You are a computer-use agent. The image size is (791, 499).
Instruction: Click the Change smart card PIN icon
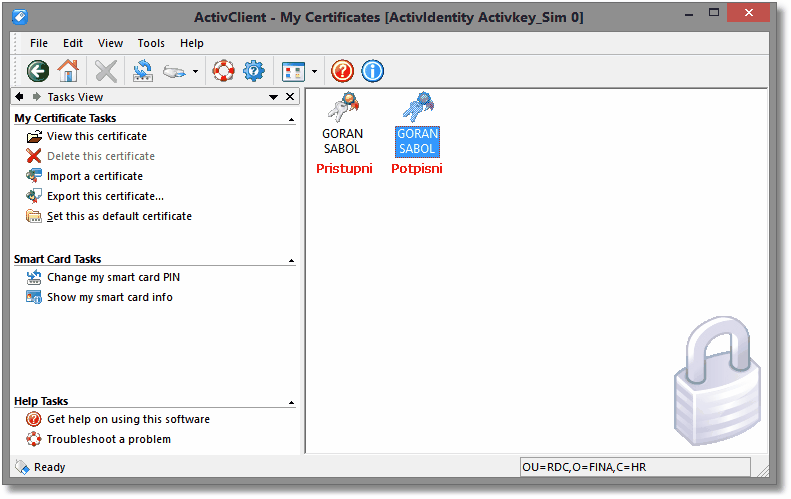pos(34,277)
